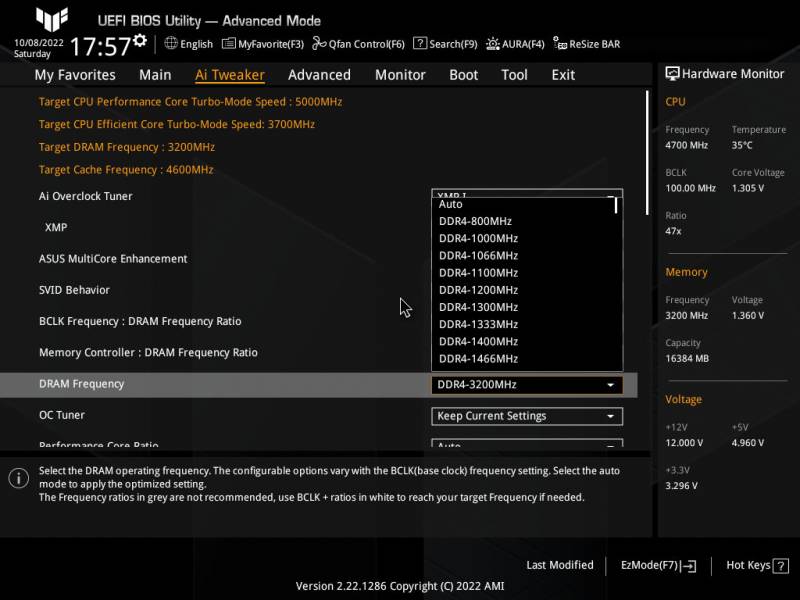The width and height of the screenshot is (800, 600).
Task: Click the 10/08/2022 date text
Action: [39, 42]
